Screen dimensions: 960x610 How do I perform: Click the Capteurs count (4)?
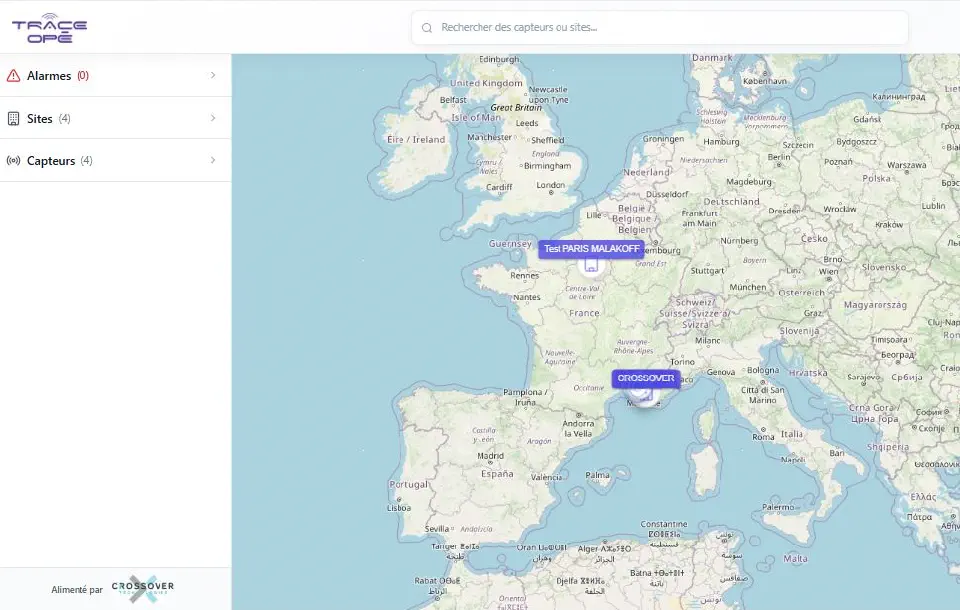[86, 161]
